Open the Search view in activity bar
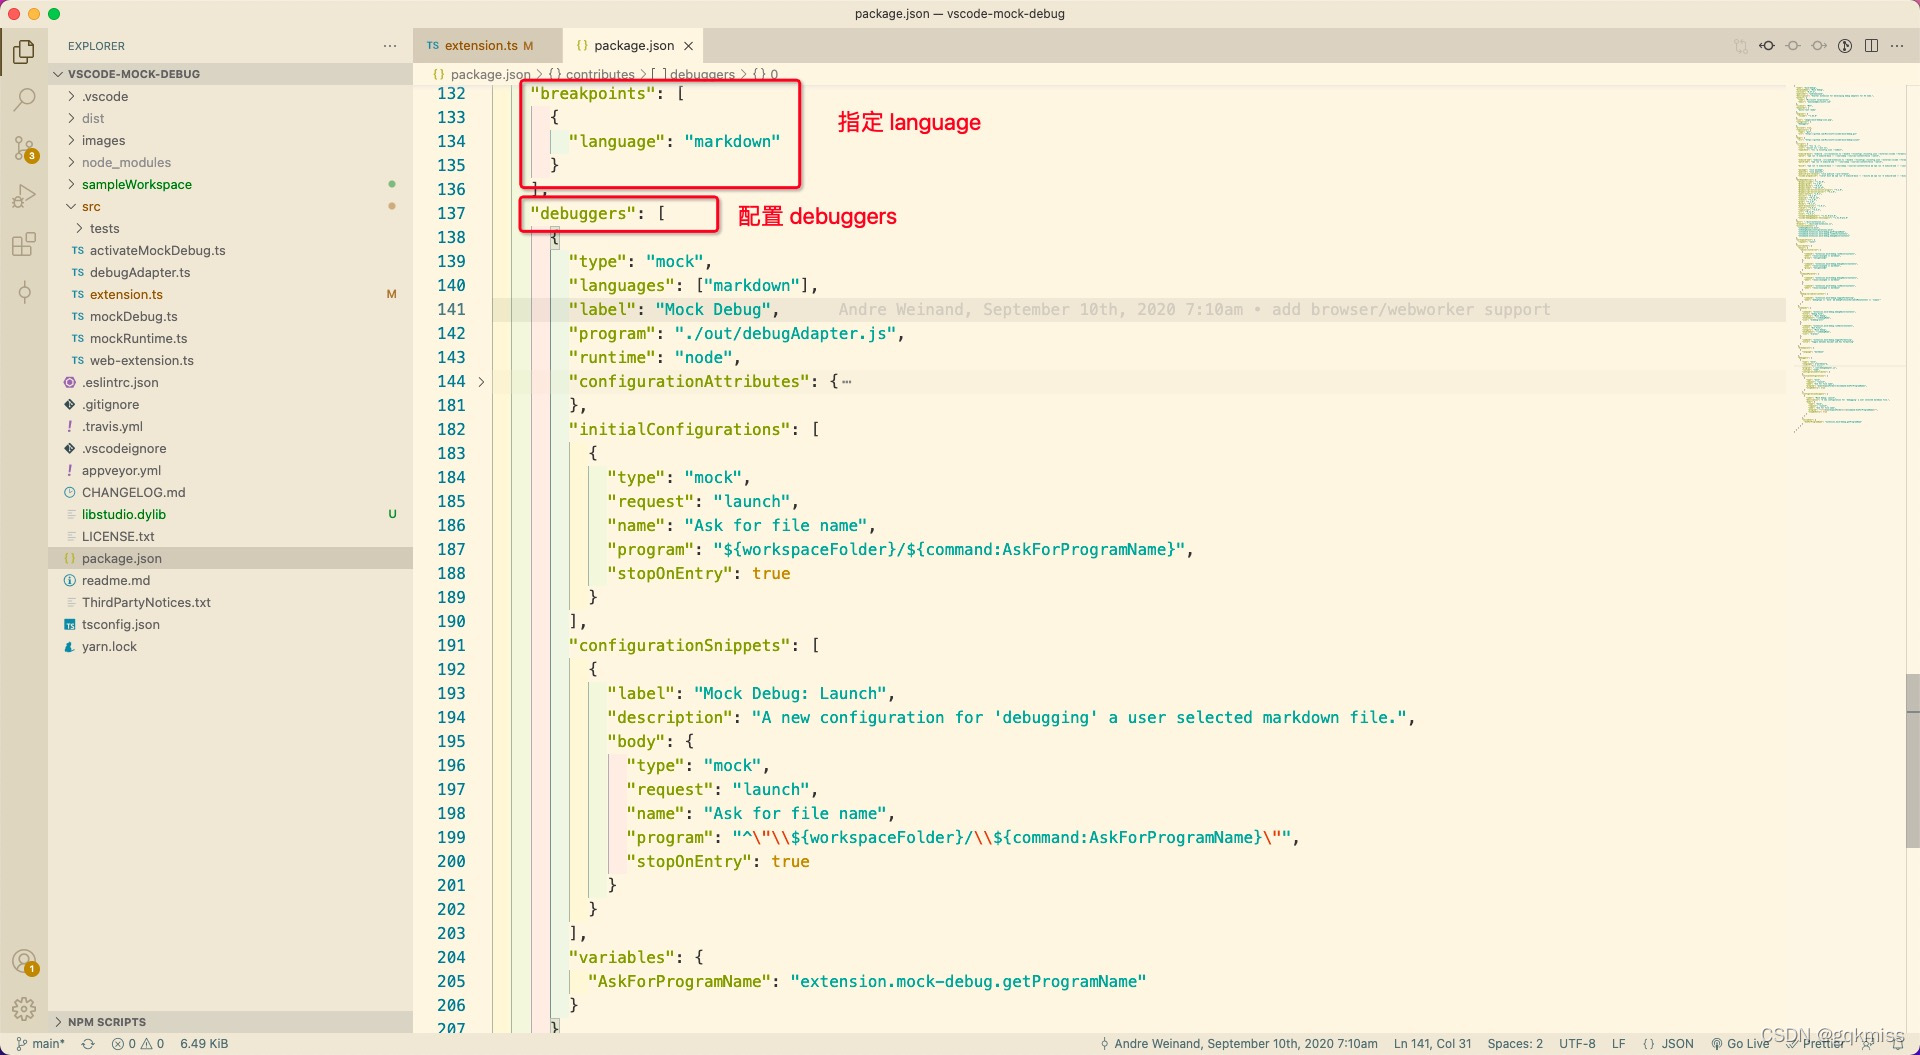 (x=24, y=99)
